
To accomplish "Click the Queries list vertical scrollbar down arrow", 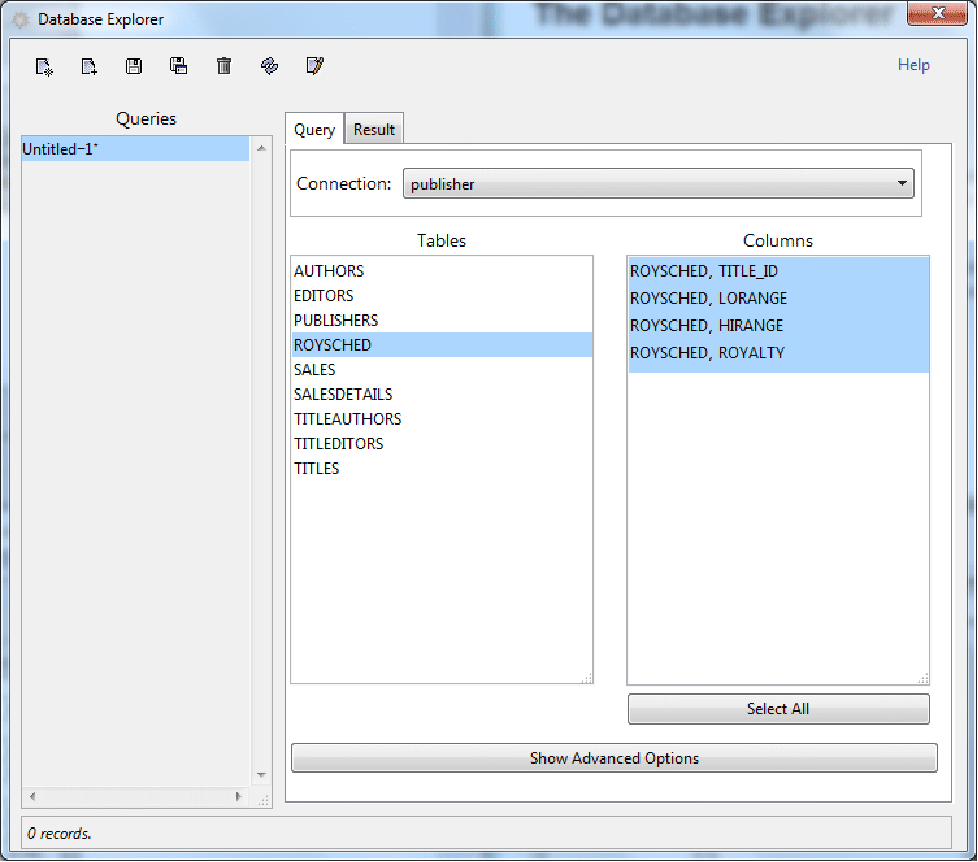I will [x=262, y=775].
